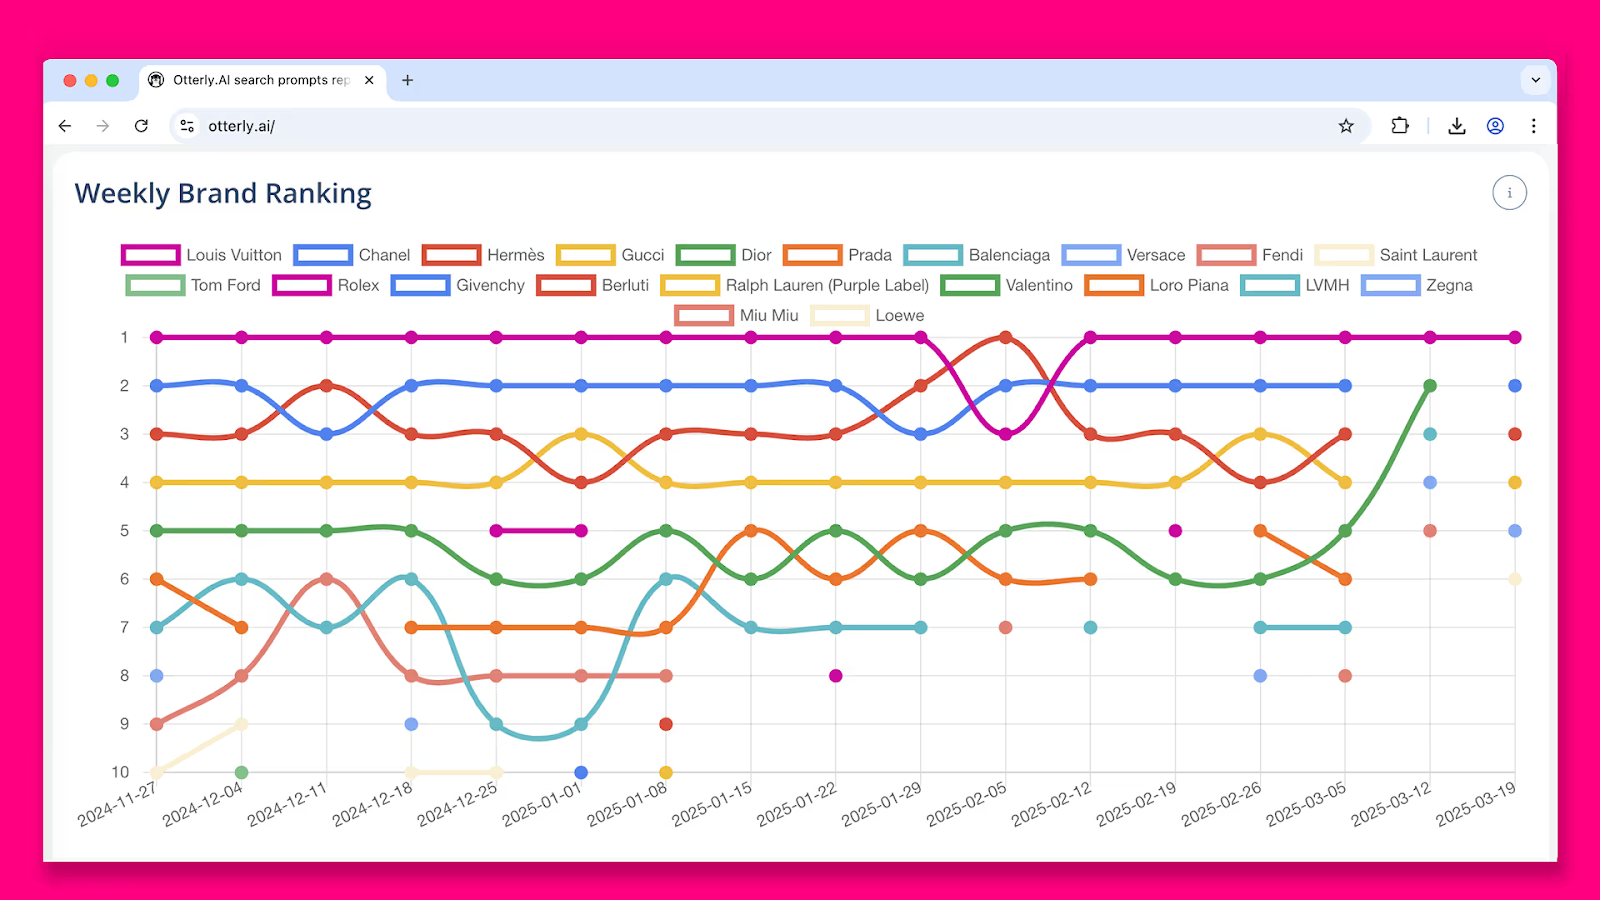Click the chart info icon
This screenshot has height=900, width=1600.
click(x=1509, y=193)
